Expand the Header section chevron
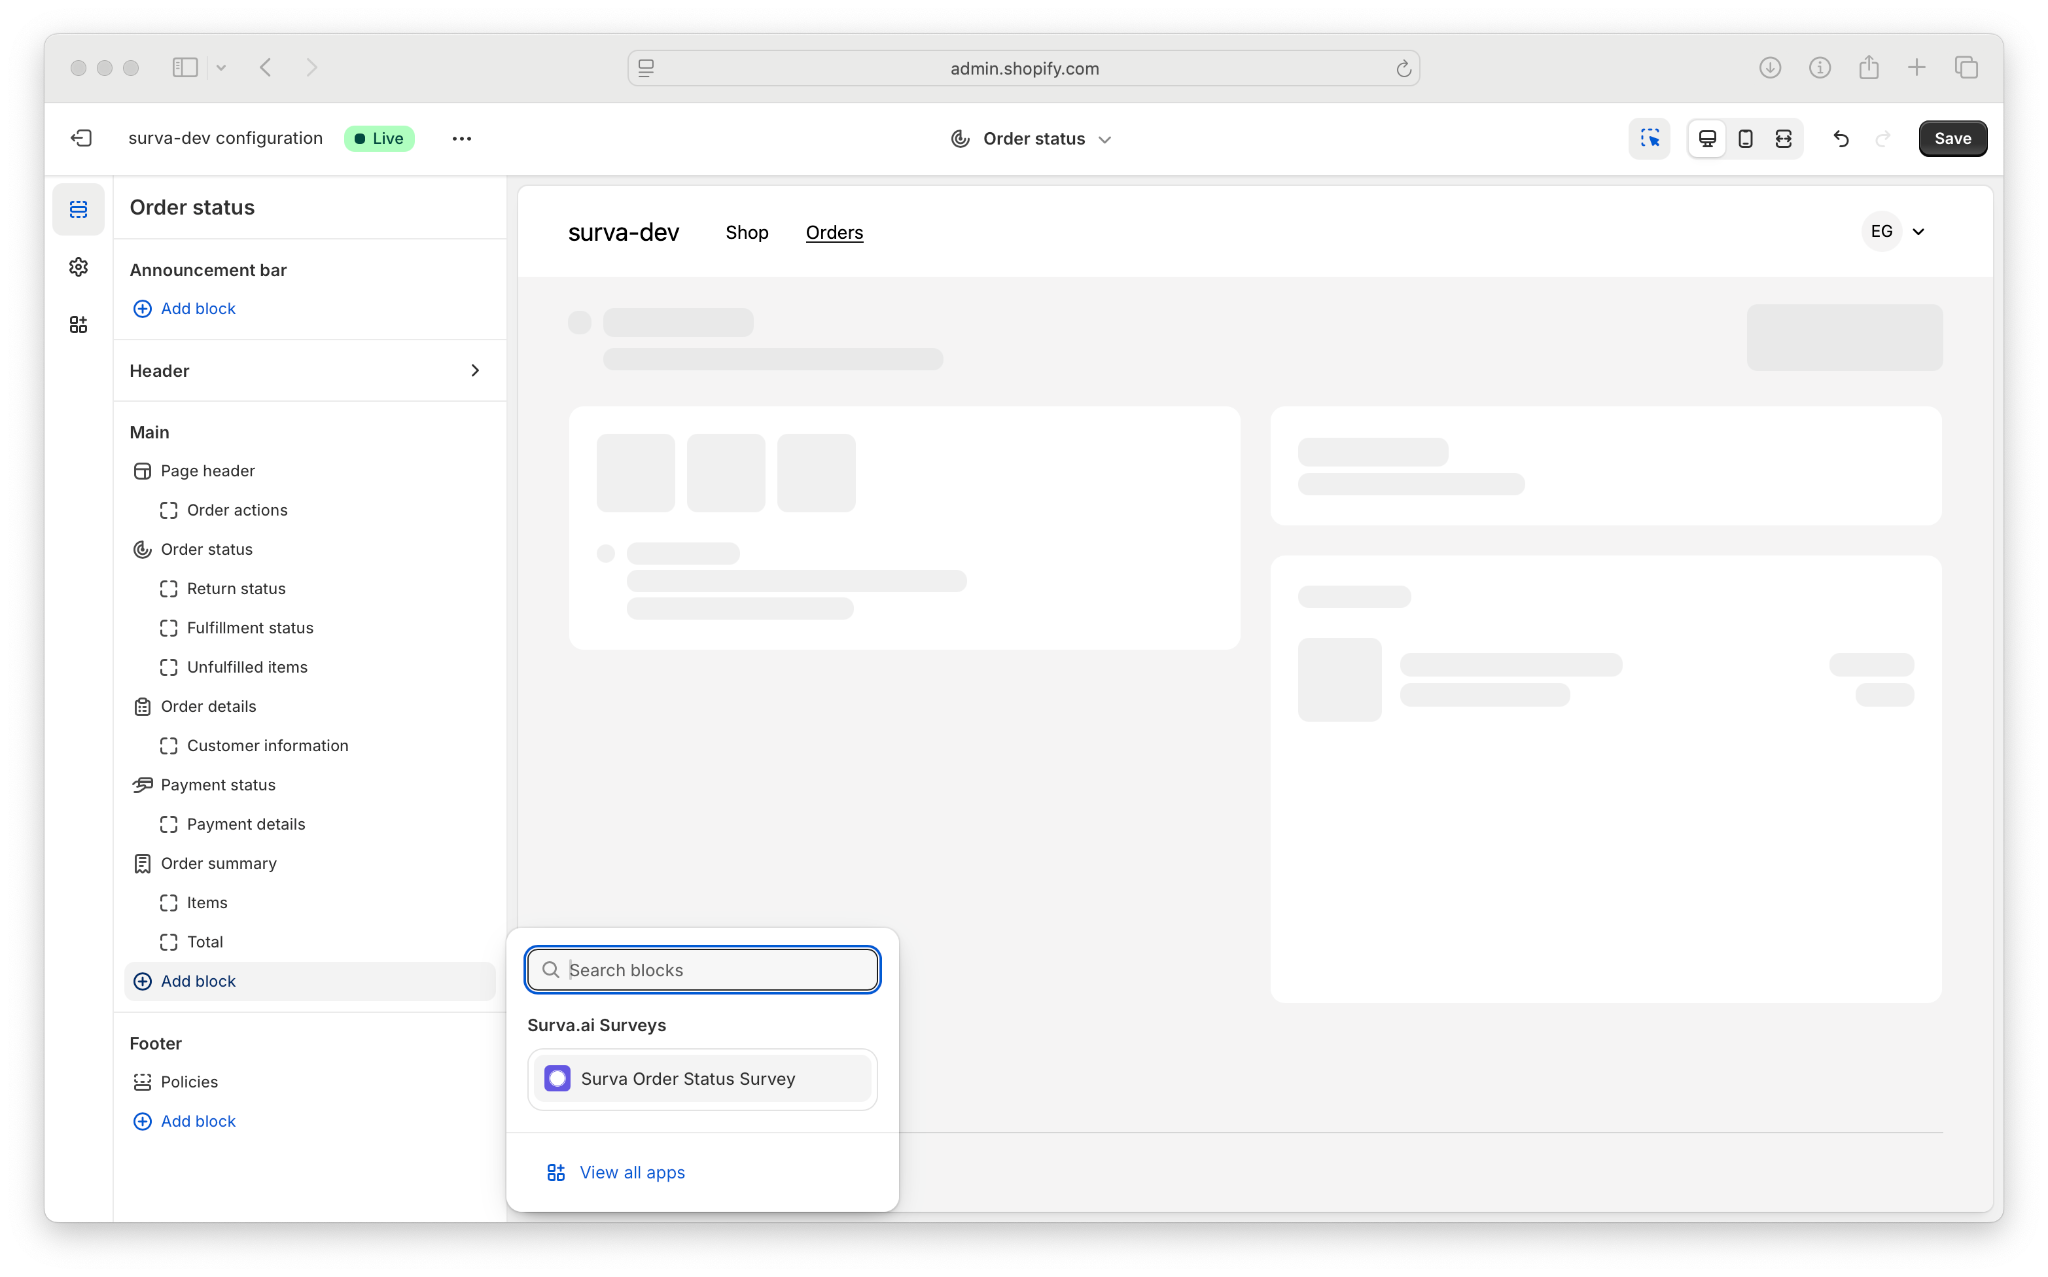This screenshot has width=2048, height=1277. coord(475,371)
